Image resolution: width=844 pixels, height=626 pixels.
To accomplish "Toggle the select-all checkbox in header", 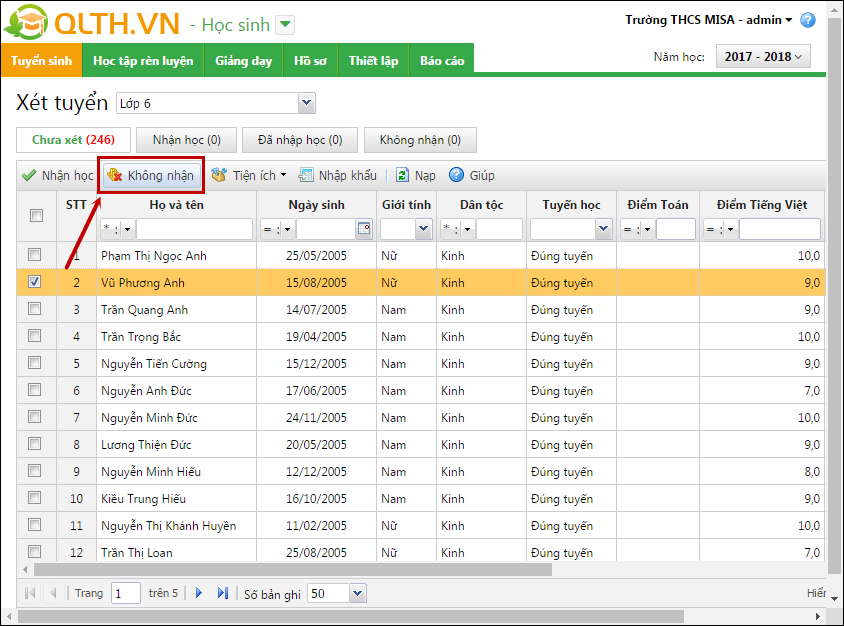I will [x=36, y=216].
